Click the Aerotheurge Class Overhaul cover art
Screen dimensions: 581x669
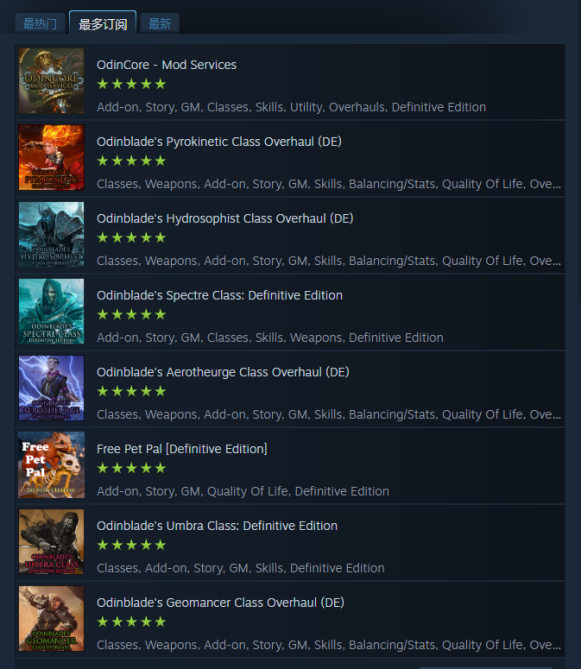coord(52,388)
